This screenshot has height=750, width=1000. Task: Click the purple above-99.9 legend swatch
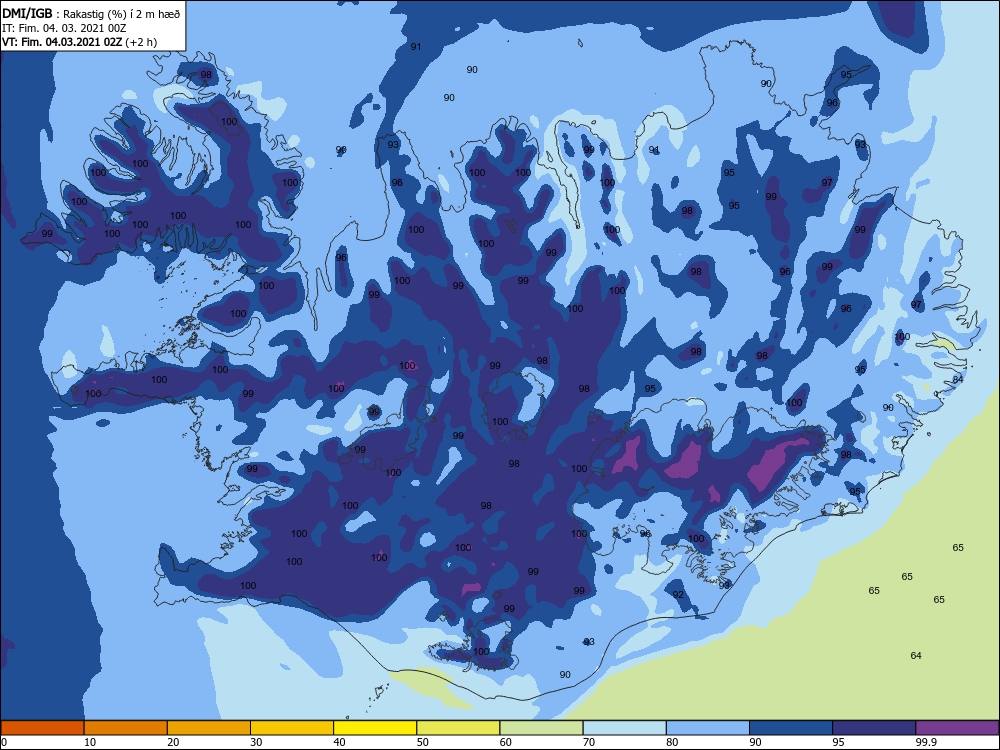coord(957,728)
